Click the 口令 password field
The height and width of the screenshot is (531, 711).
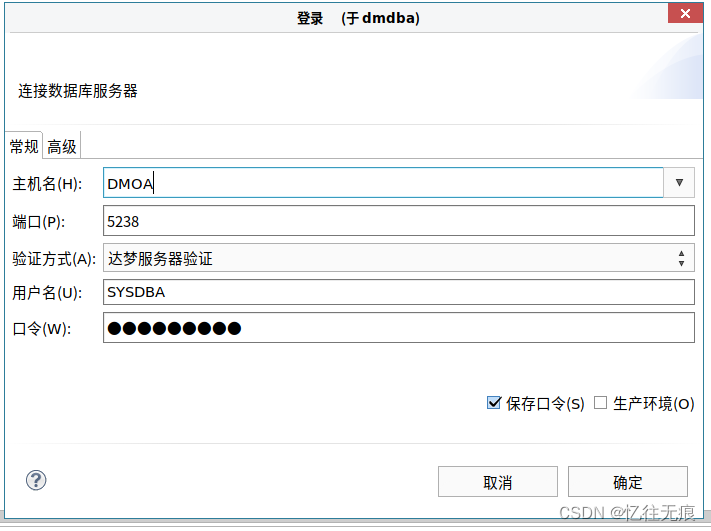pyautogui.click(x=399, y=327)
